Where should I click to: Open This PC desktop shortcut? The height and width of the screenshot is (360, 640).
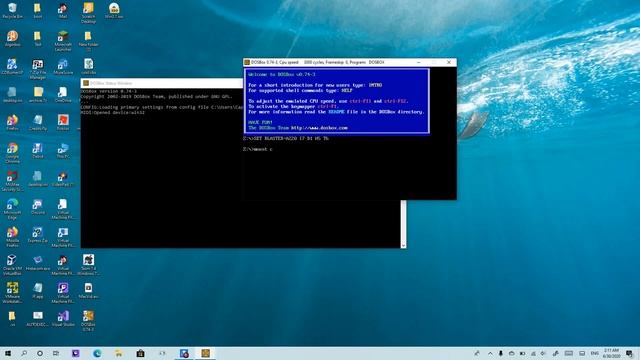(63, 150)
